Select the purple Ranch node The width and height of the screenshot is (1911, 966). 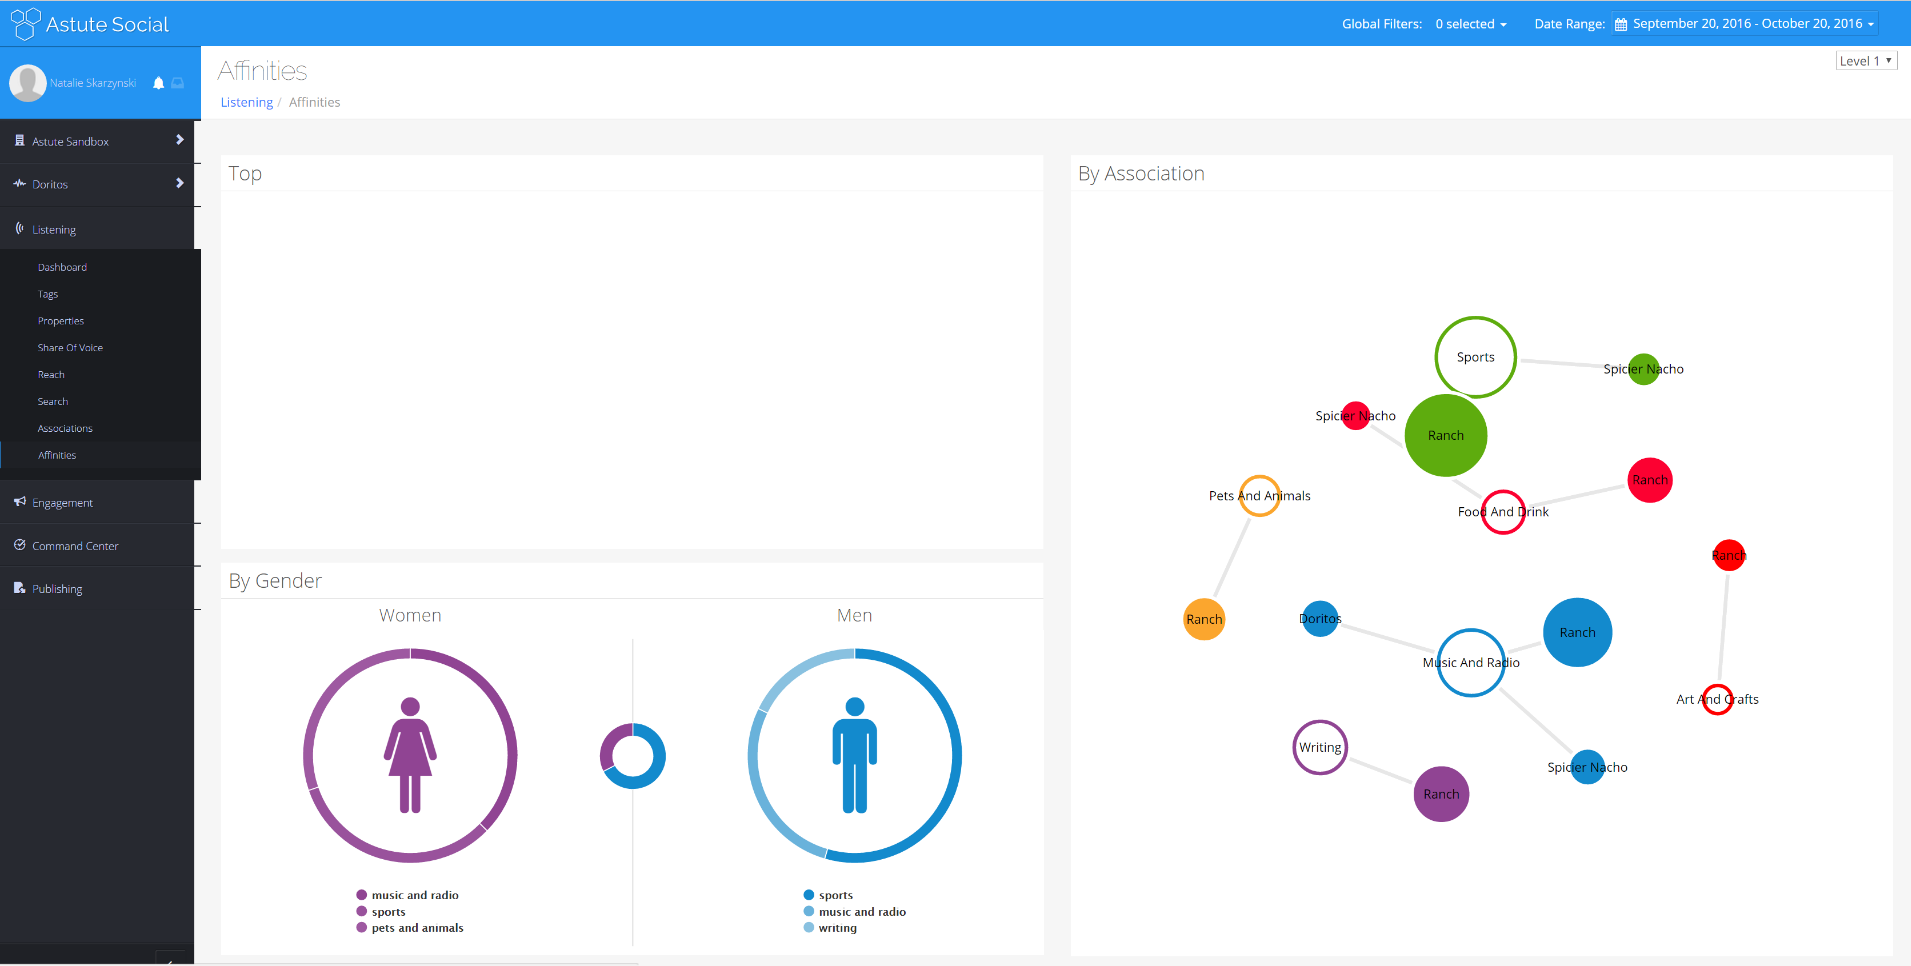(x=1442, y=794)
